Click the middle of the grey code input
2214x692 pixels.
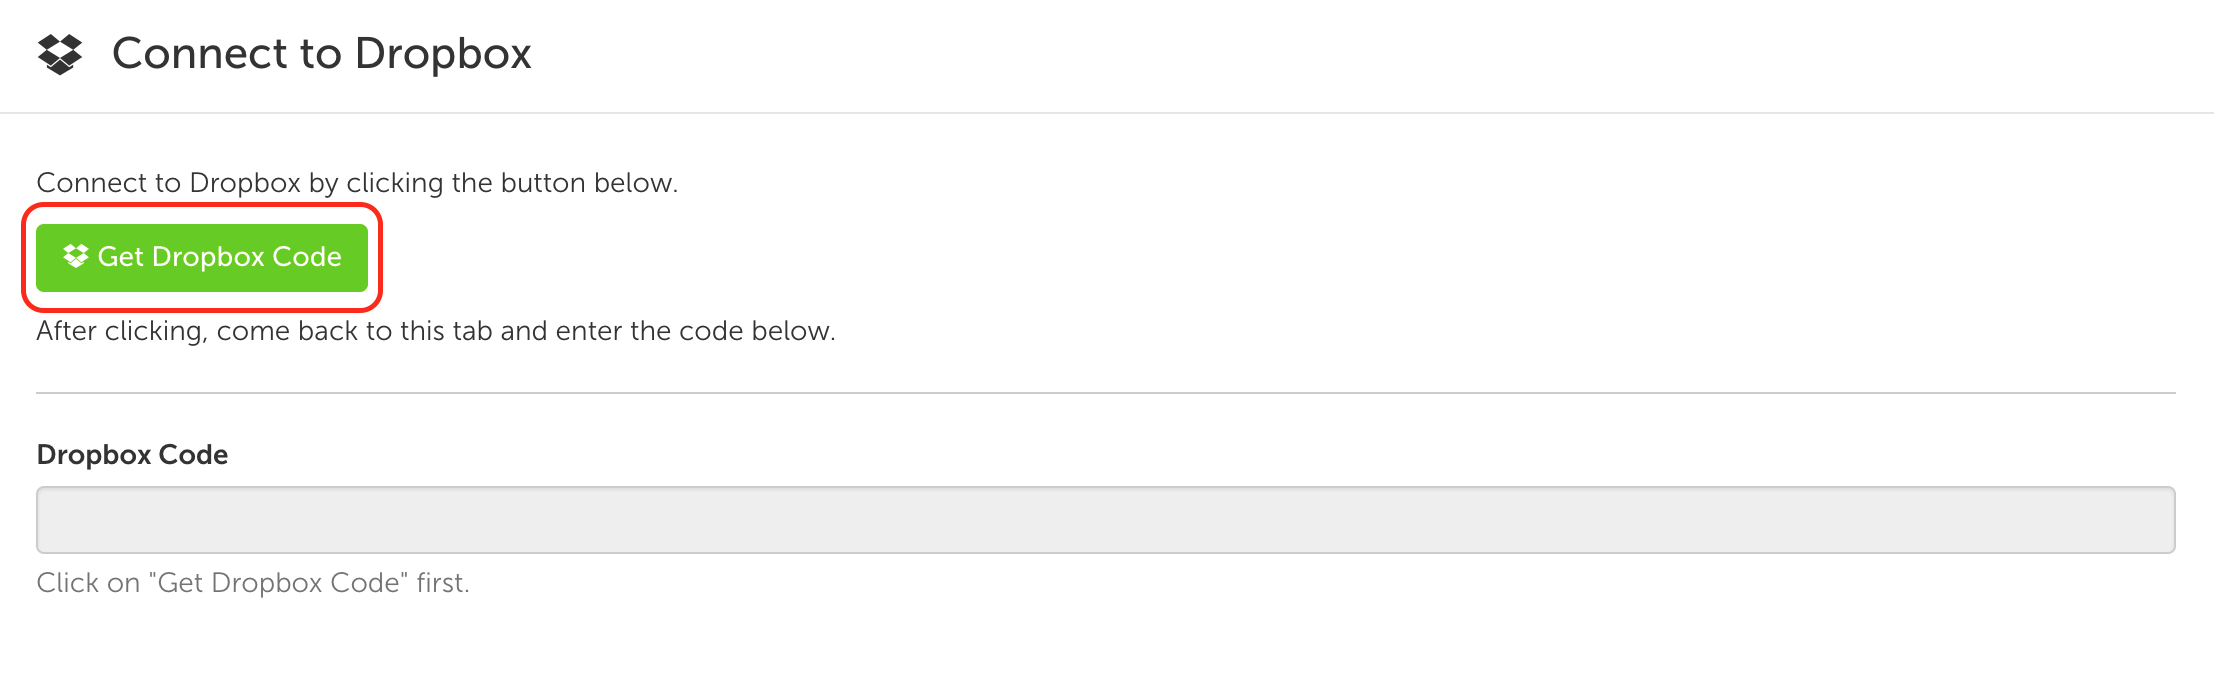(1106, 520)
